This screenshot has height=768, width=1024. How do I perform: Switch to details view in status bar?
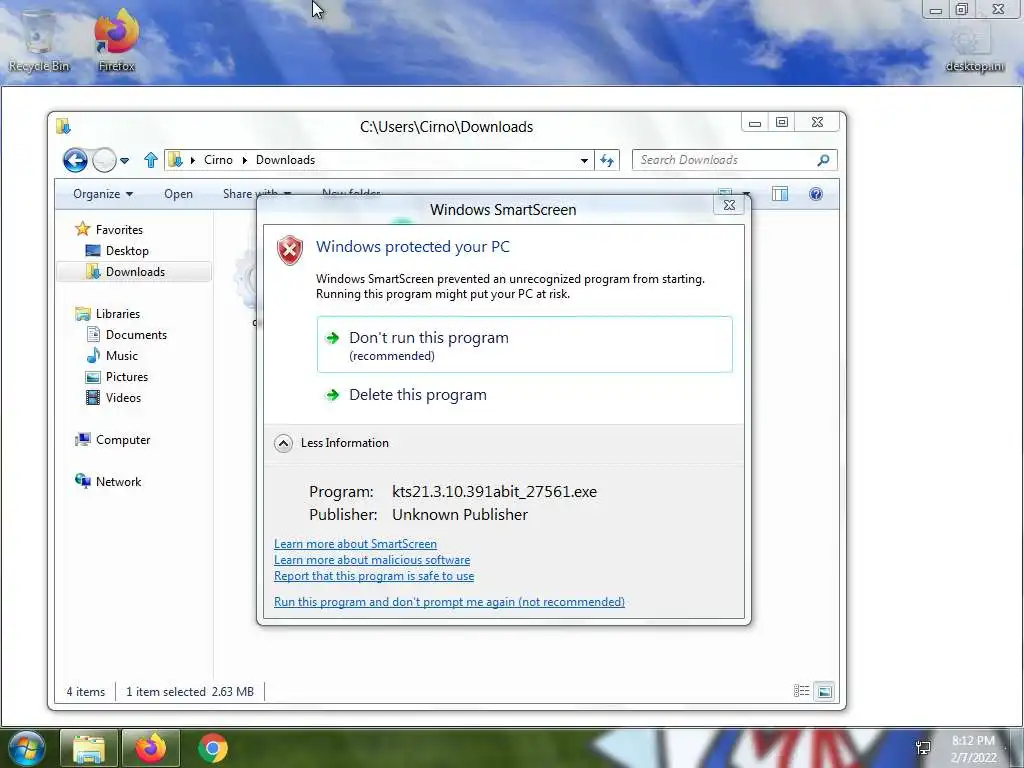point(801,691)
